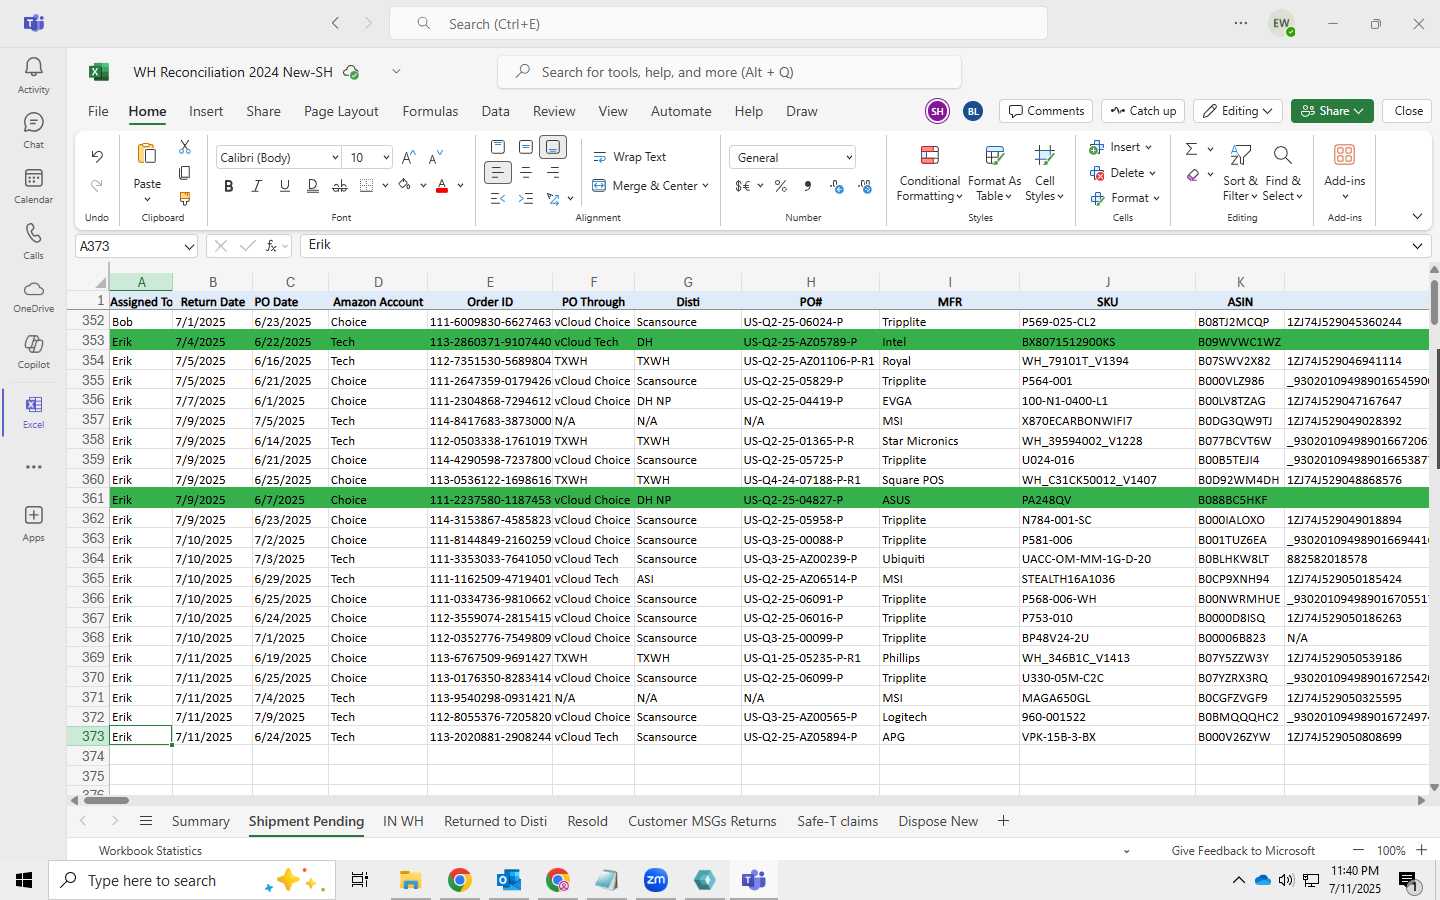Viewport: 1440px width, 900px height.
Task: Click the Copy icon in Clipboard group
Action: (x=185, y=173)
